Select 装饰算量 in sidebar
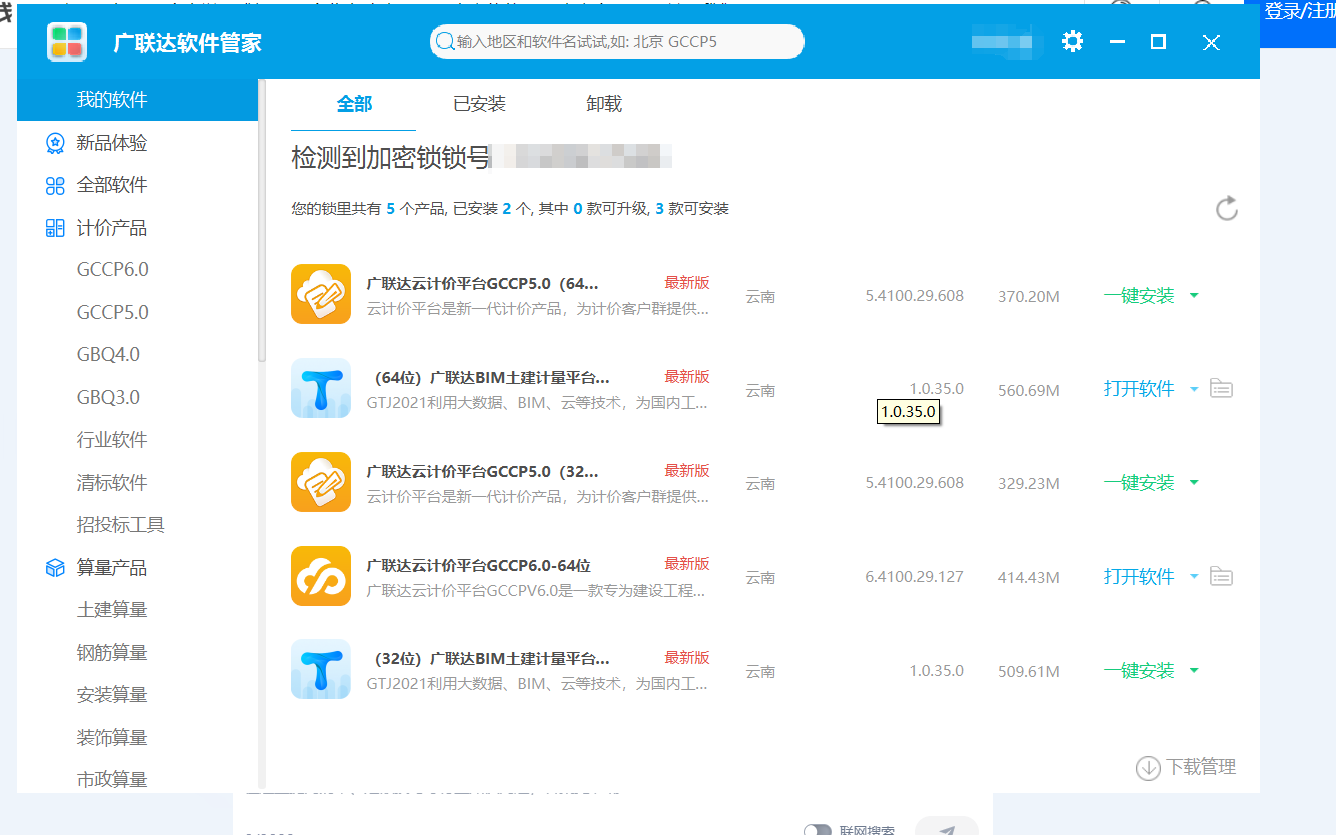Image resolution: width=1336 pixels, height=835 pixels. (112, 738)
